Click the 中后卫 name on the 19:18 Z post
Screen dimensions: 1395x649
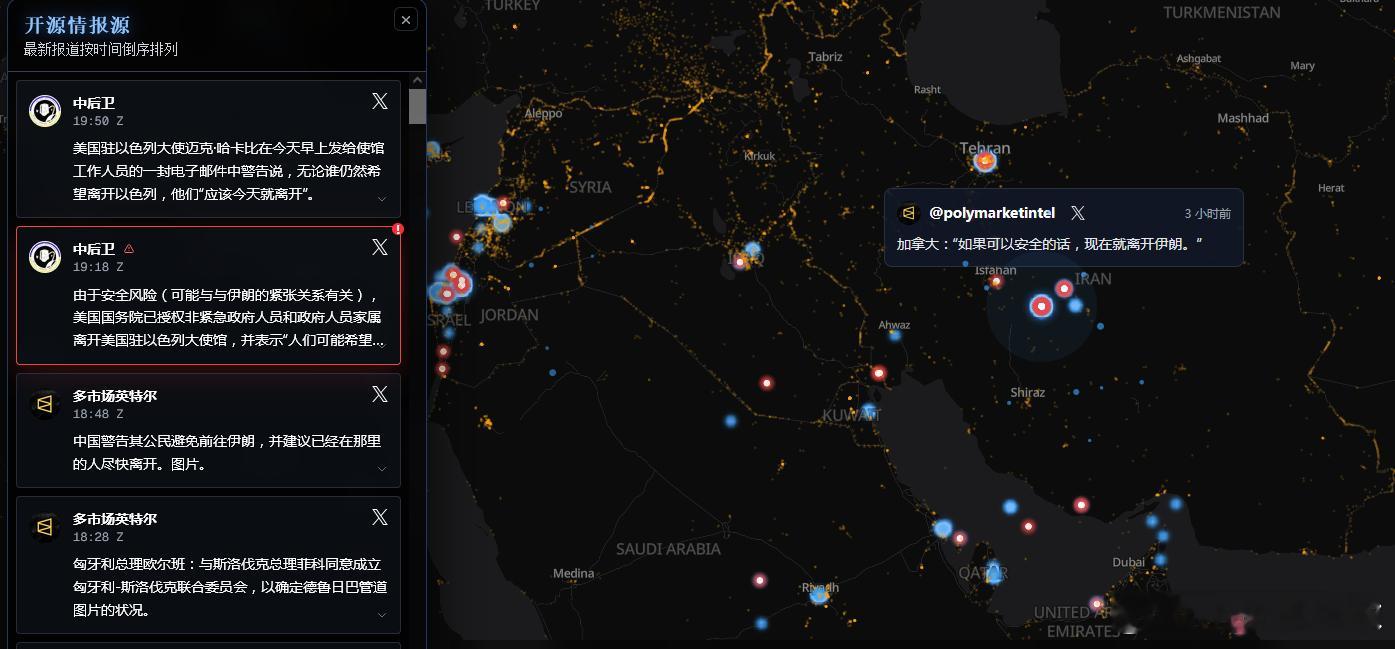(x=94, y=249)
